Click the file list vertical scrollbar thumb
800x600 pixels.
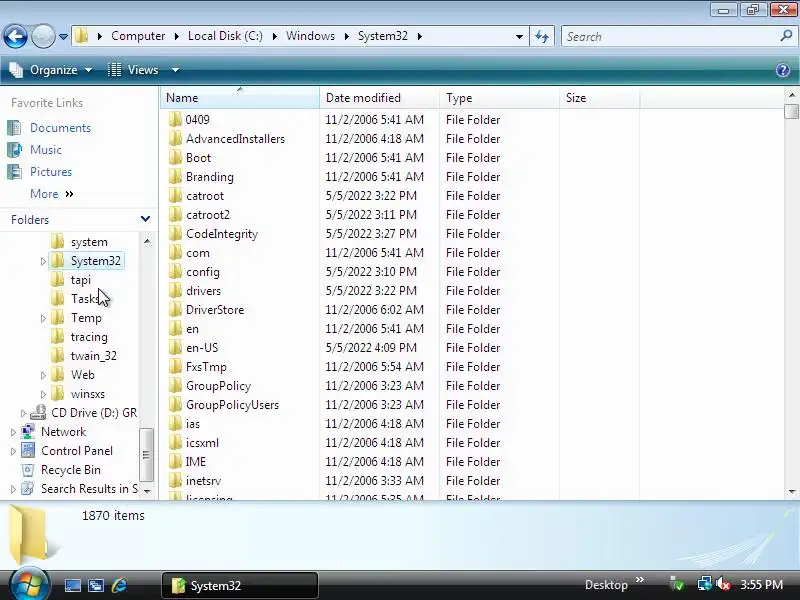791,111
